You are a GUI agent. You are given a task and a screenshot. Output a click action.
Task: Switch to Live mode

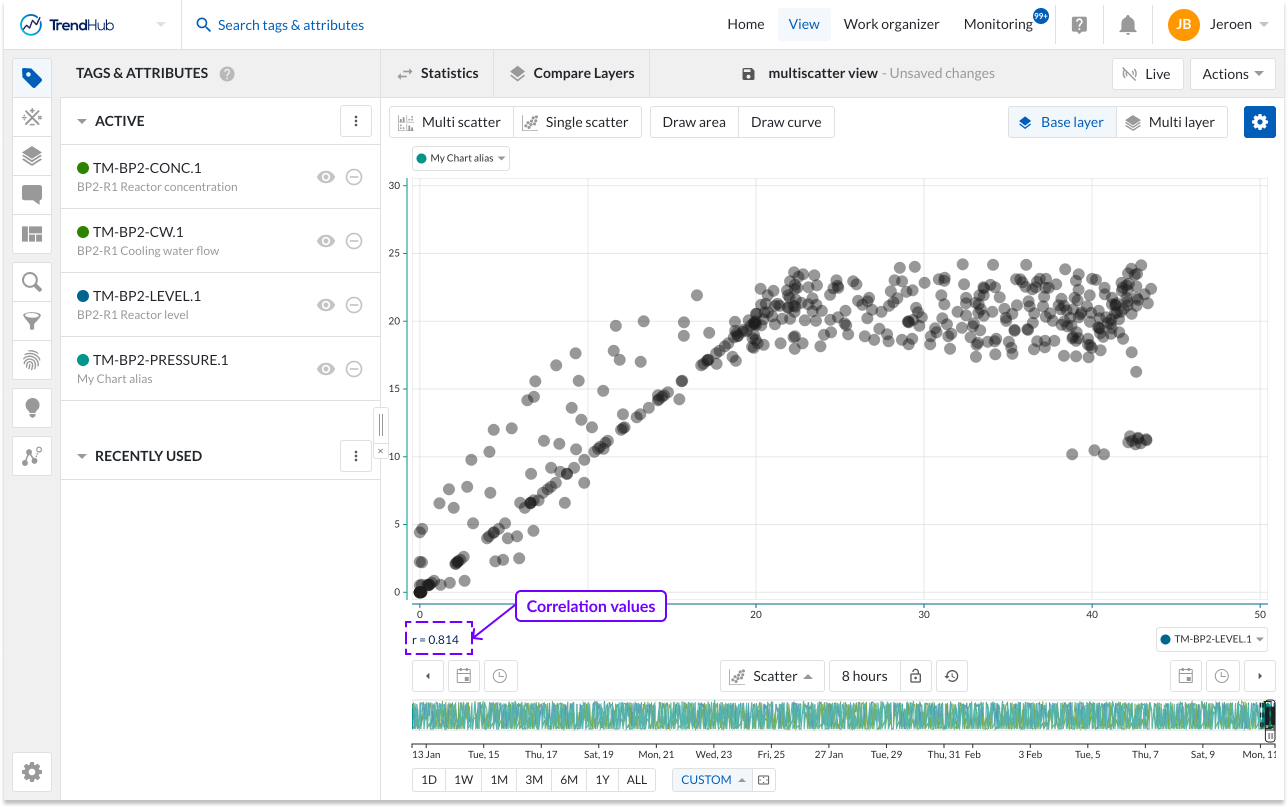click(x=1147, y=73)
